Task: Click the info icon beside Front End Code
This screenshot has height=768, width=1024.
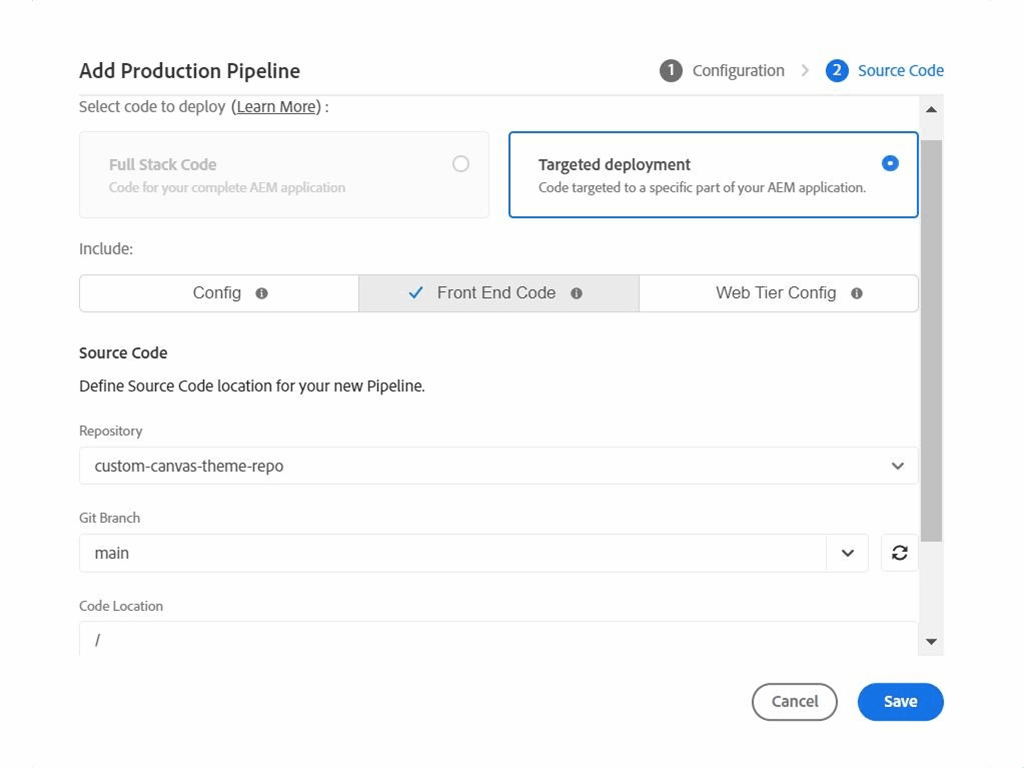Action: coord(576,294)
